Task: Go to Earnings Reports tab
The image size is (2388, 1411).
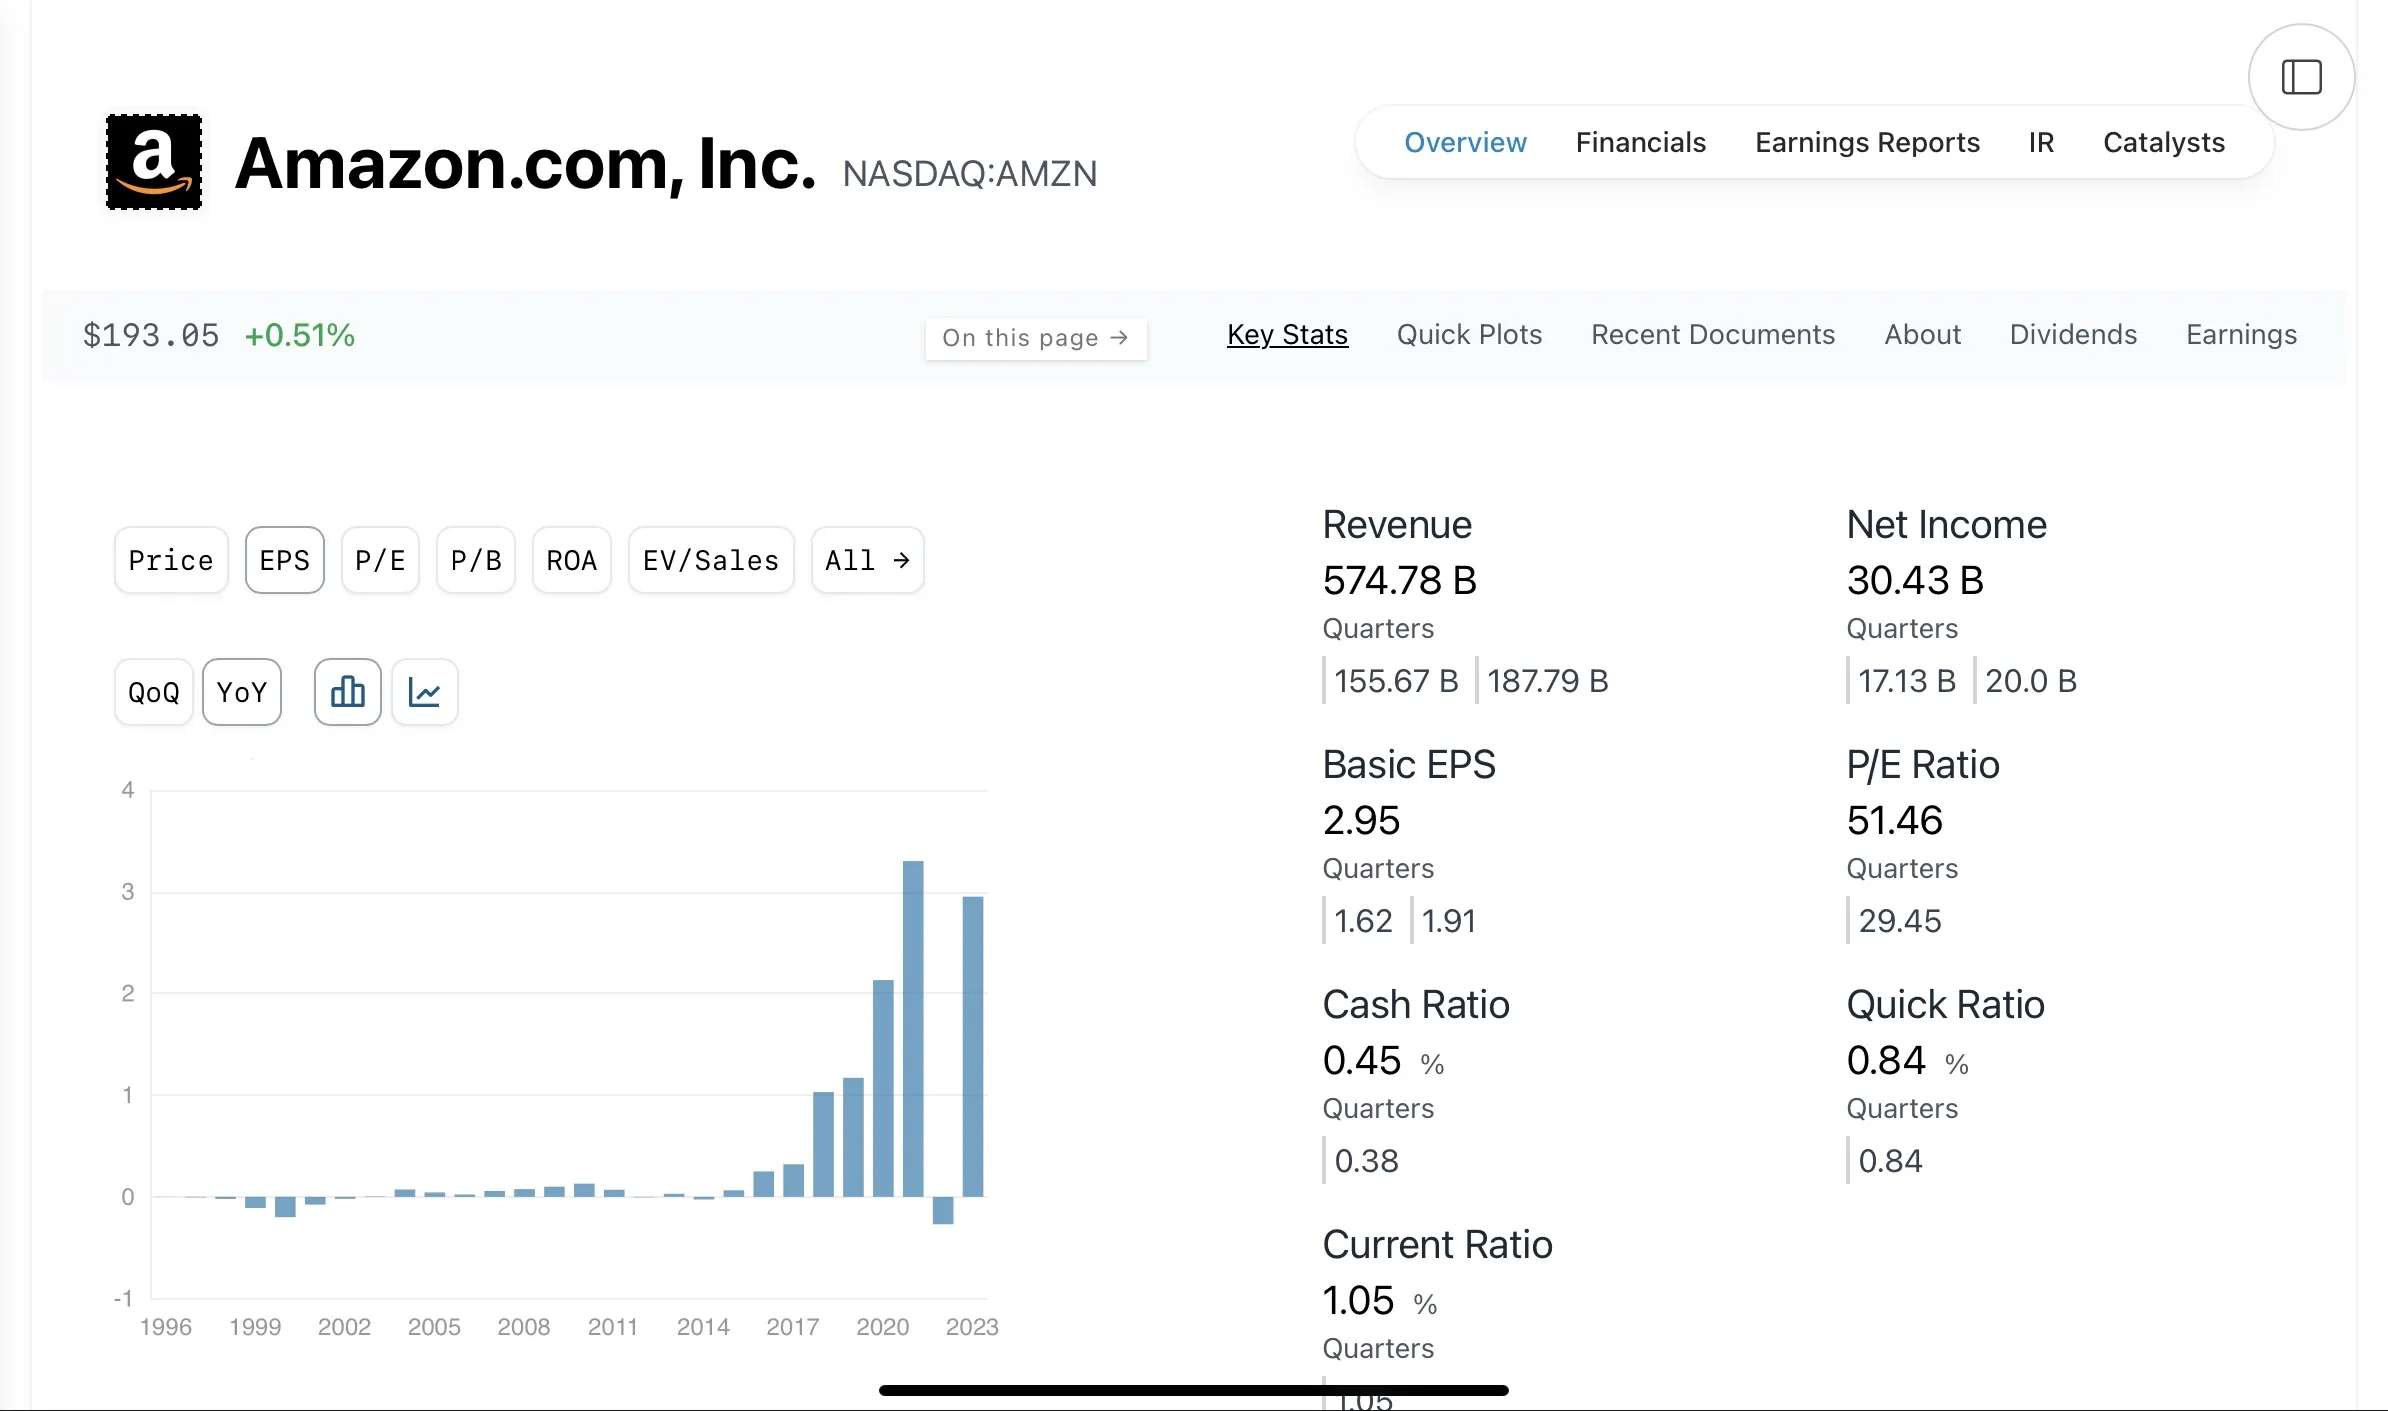Action: (1867, 142)
